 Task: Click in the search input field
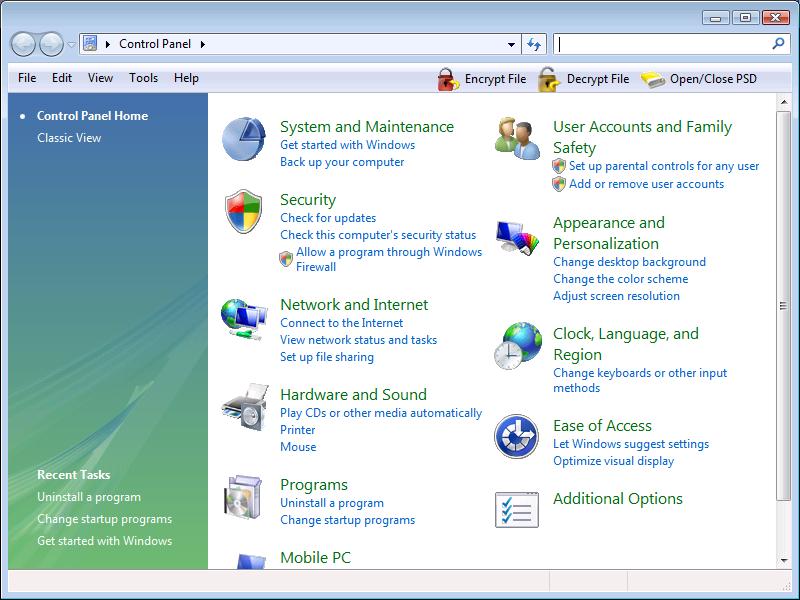tap(662, 44)
